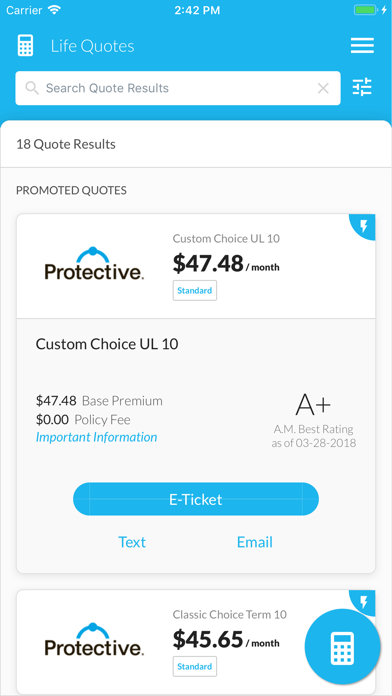The height and width of the screenshot is (696, 392).
Task: Send quote via Email
Action: click(x=255, y=542)
